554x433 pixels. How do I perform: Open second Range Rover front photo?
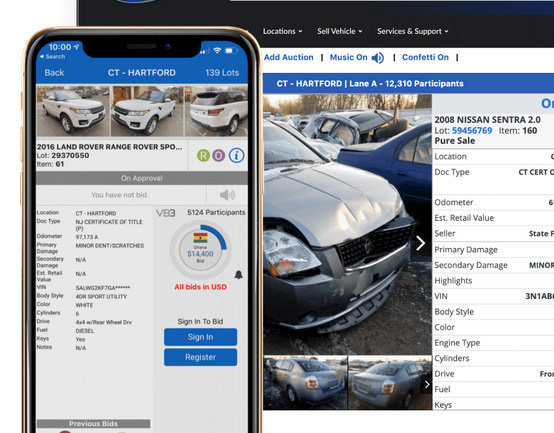[x=147, y=111]
